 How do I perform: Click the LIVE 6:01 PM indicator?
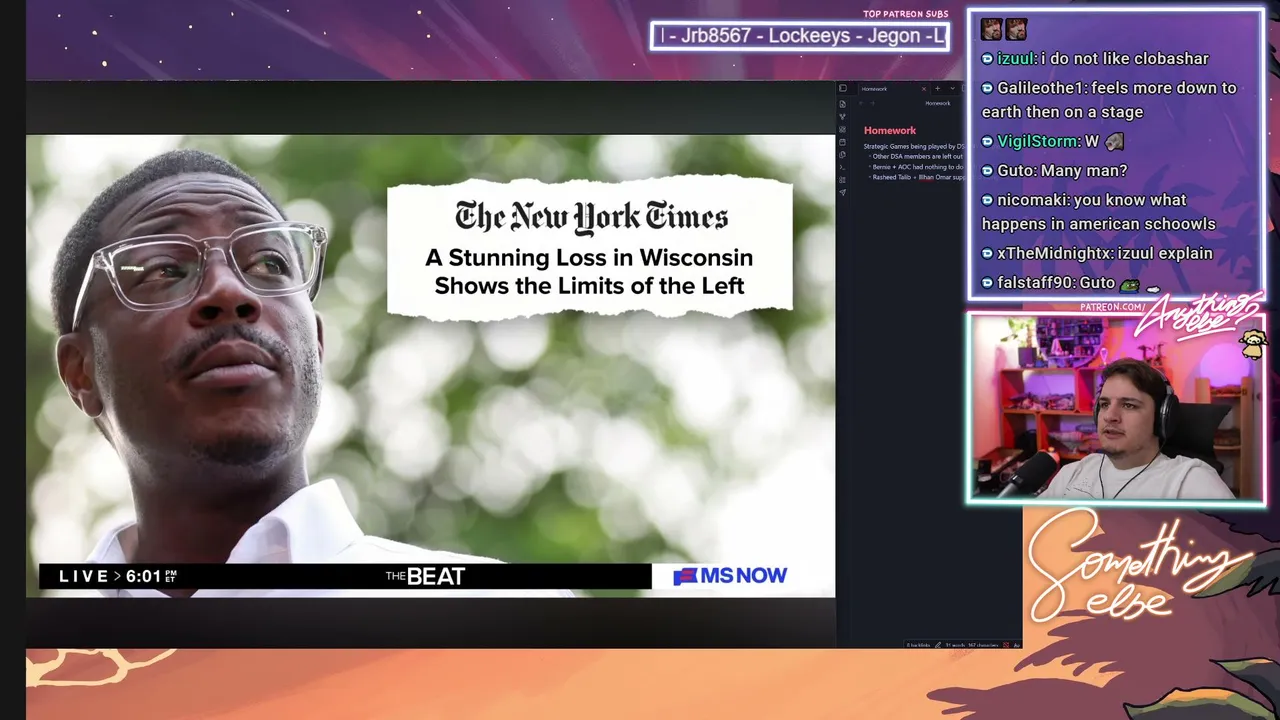point(118,576)
